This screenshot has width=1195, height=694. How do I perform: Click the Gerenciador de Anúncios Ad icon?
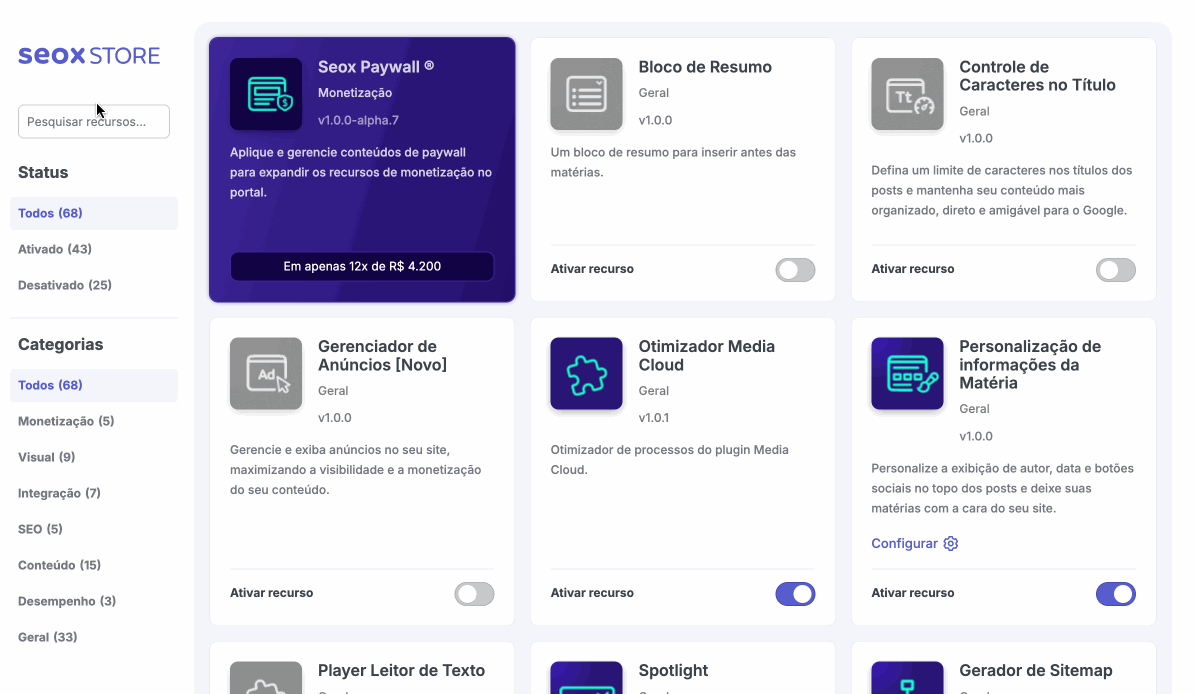coord(266,373)
